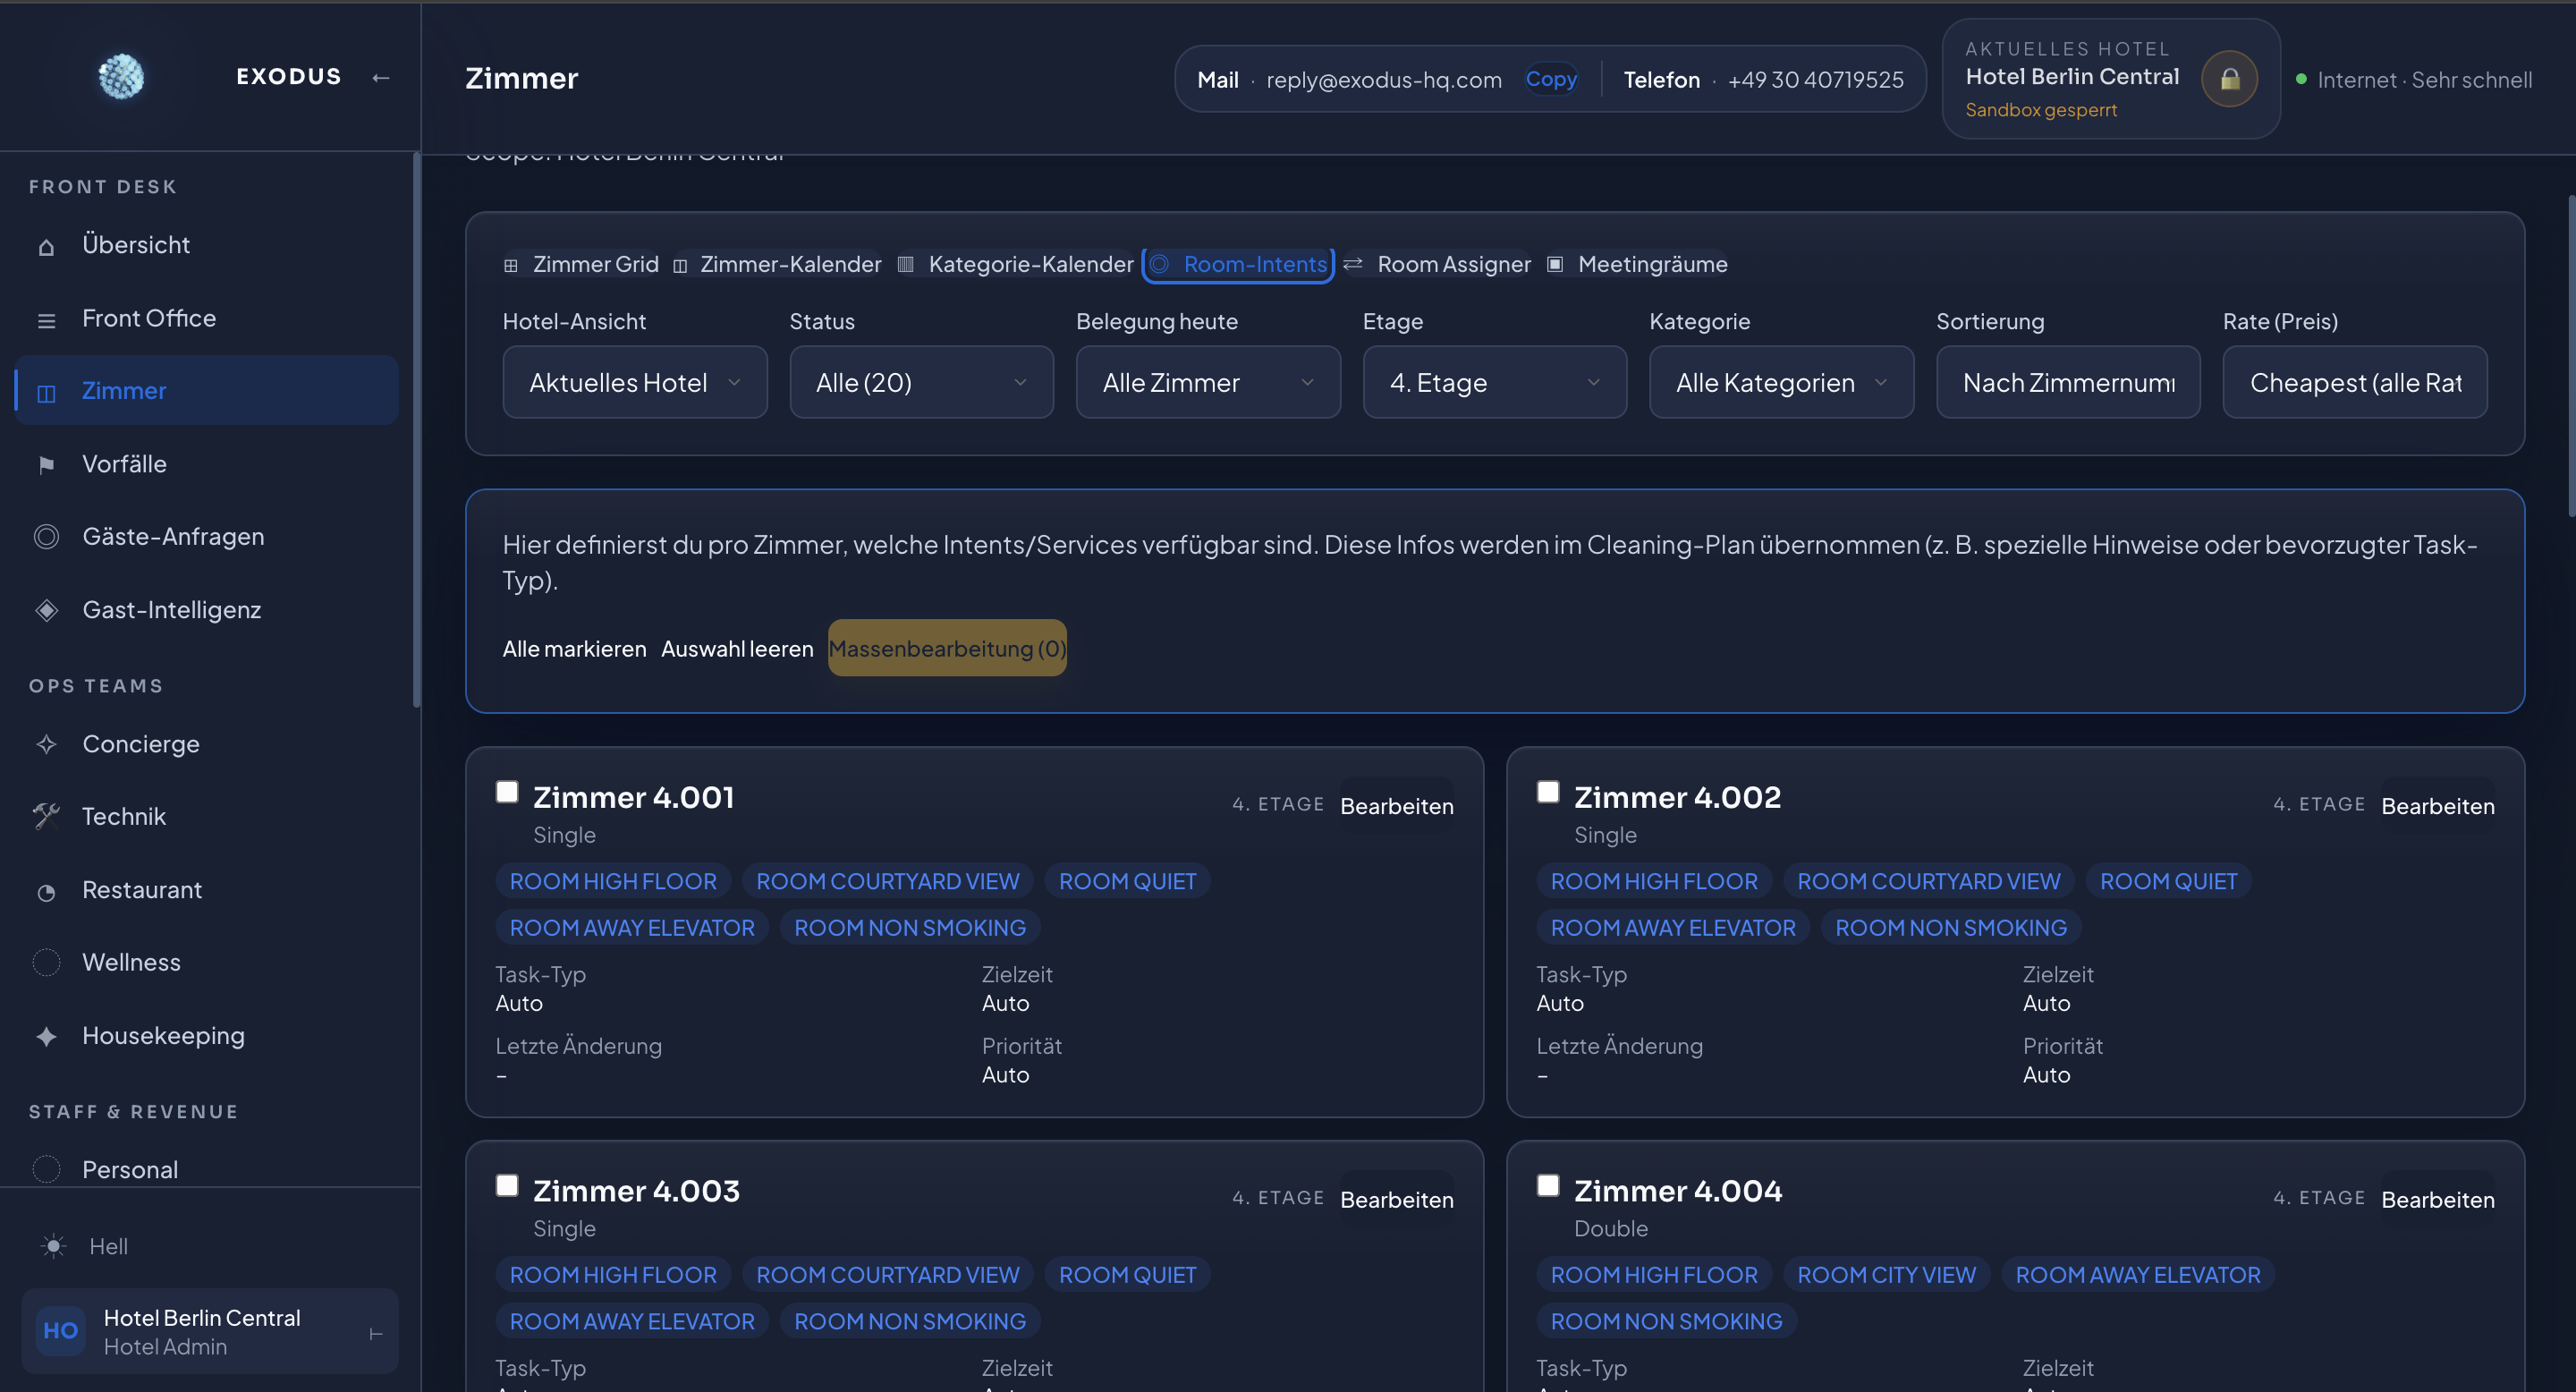The height and width of the screenshot is (1392, 2576).
Task: Open Massenbearbeitung (0)
Action: [x=947, y=648]
